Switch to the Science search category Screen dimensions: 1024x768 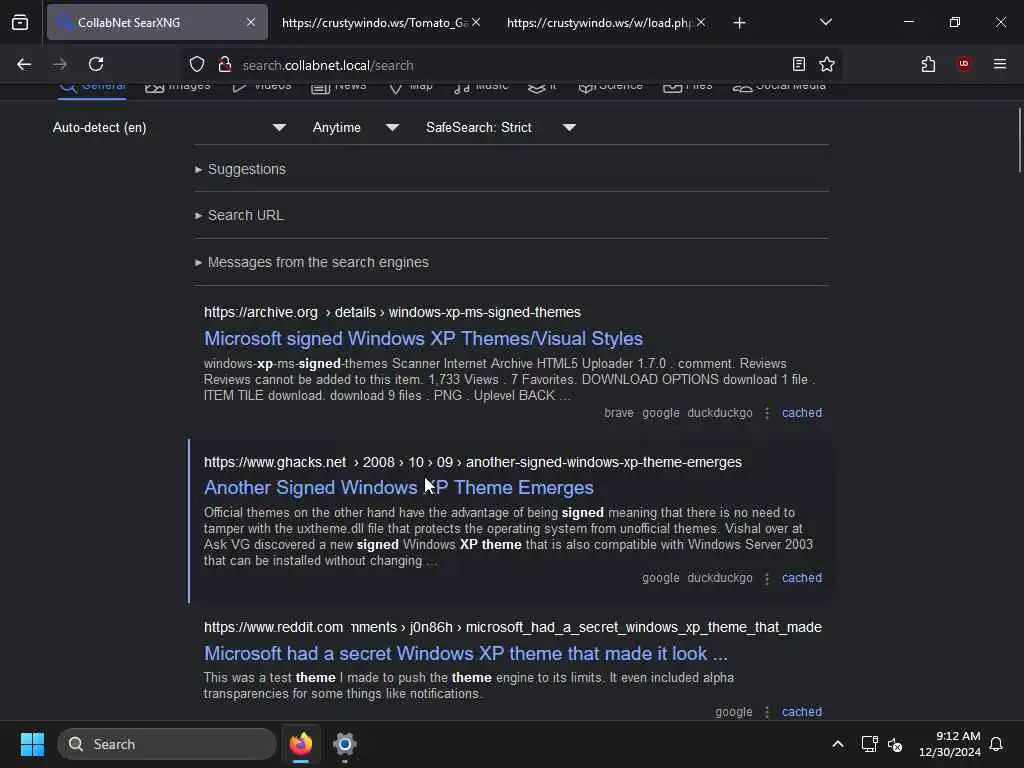click(610, 88)
